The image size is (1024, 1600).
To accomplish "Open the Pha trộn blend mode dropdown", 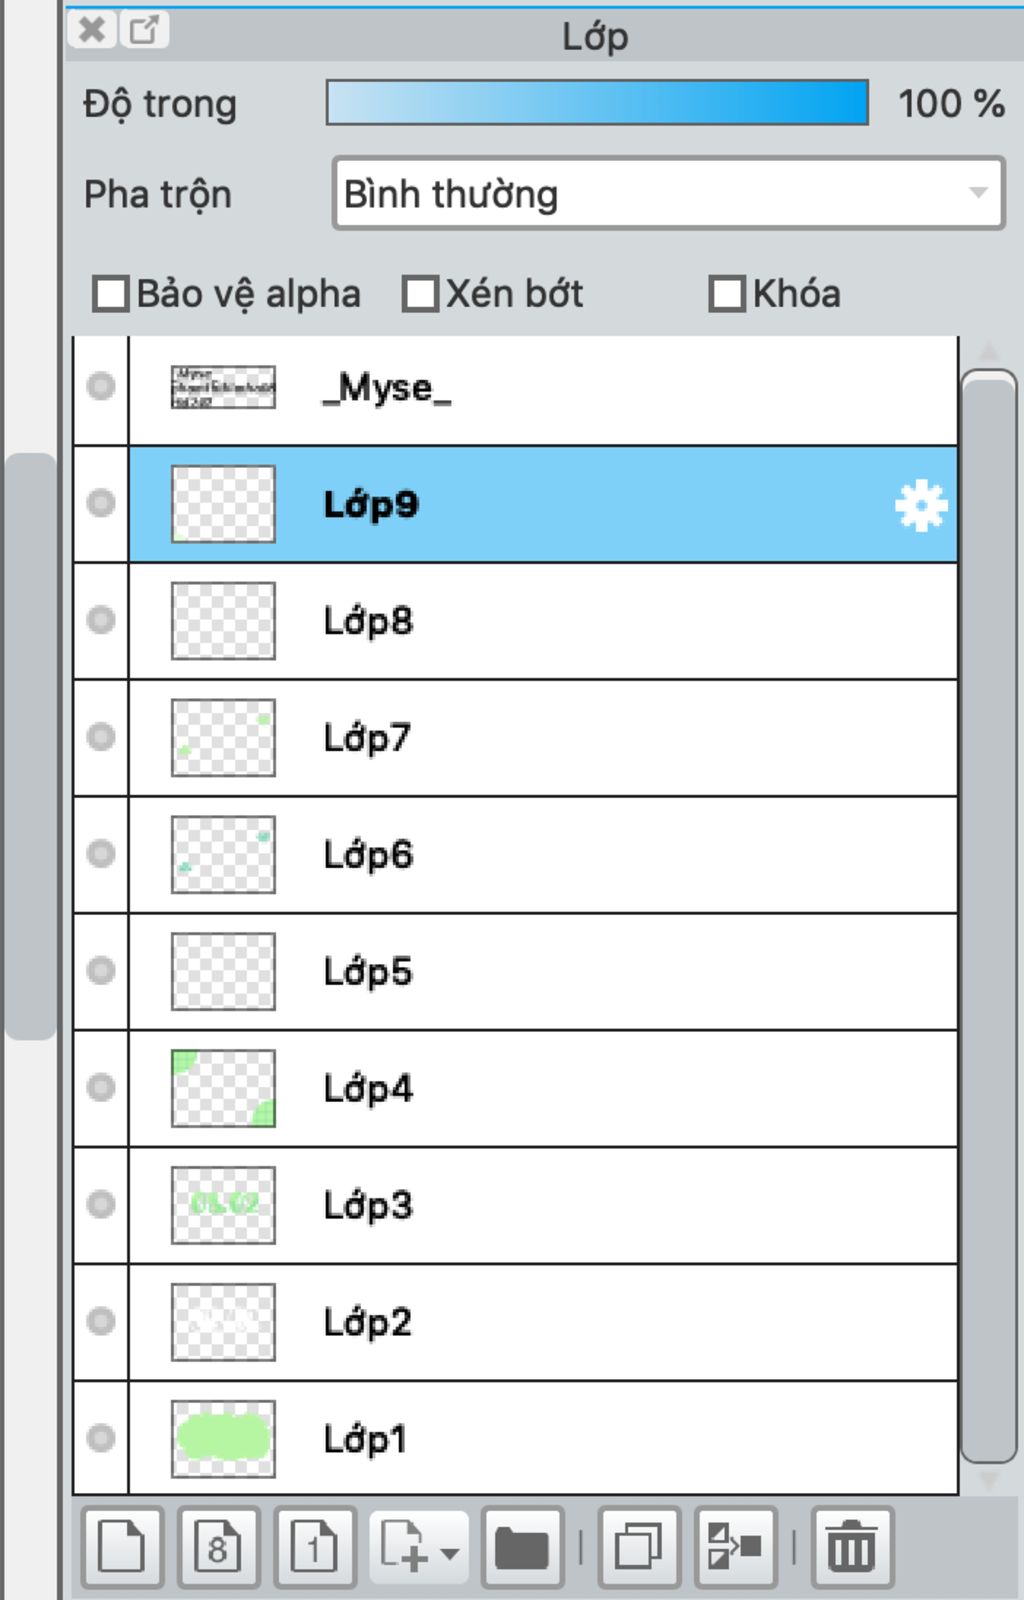I will [668, 193].
